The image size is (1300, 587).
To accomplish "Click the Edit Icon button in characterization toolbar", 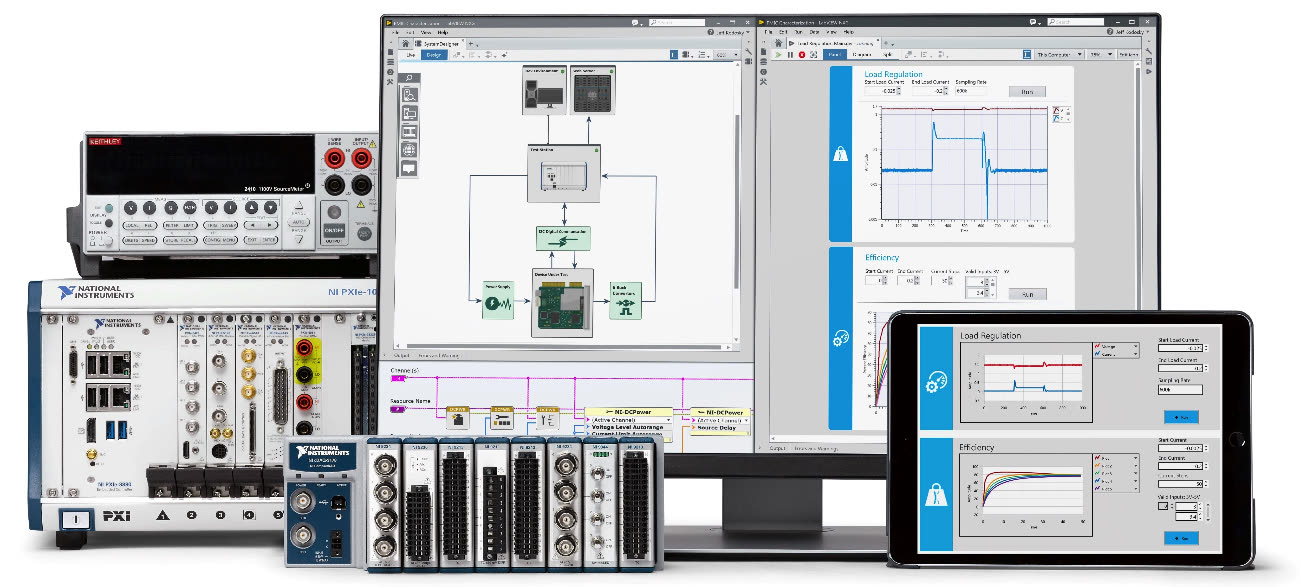I will (1130, 54).
